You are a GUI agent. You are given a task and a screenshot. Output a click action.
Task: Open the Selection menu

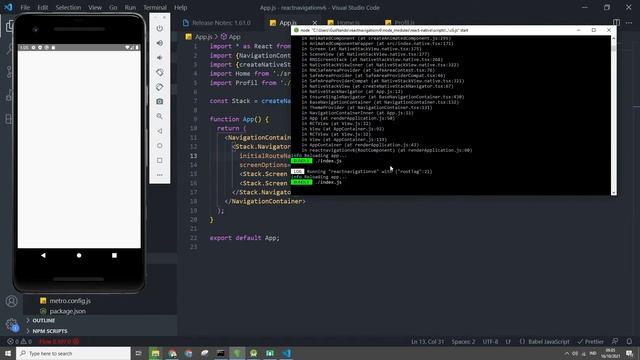click(68, 7)
